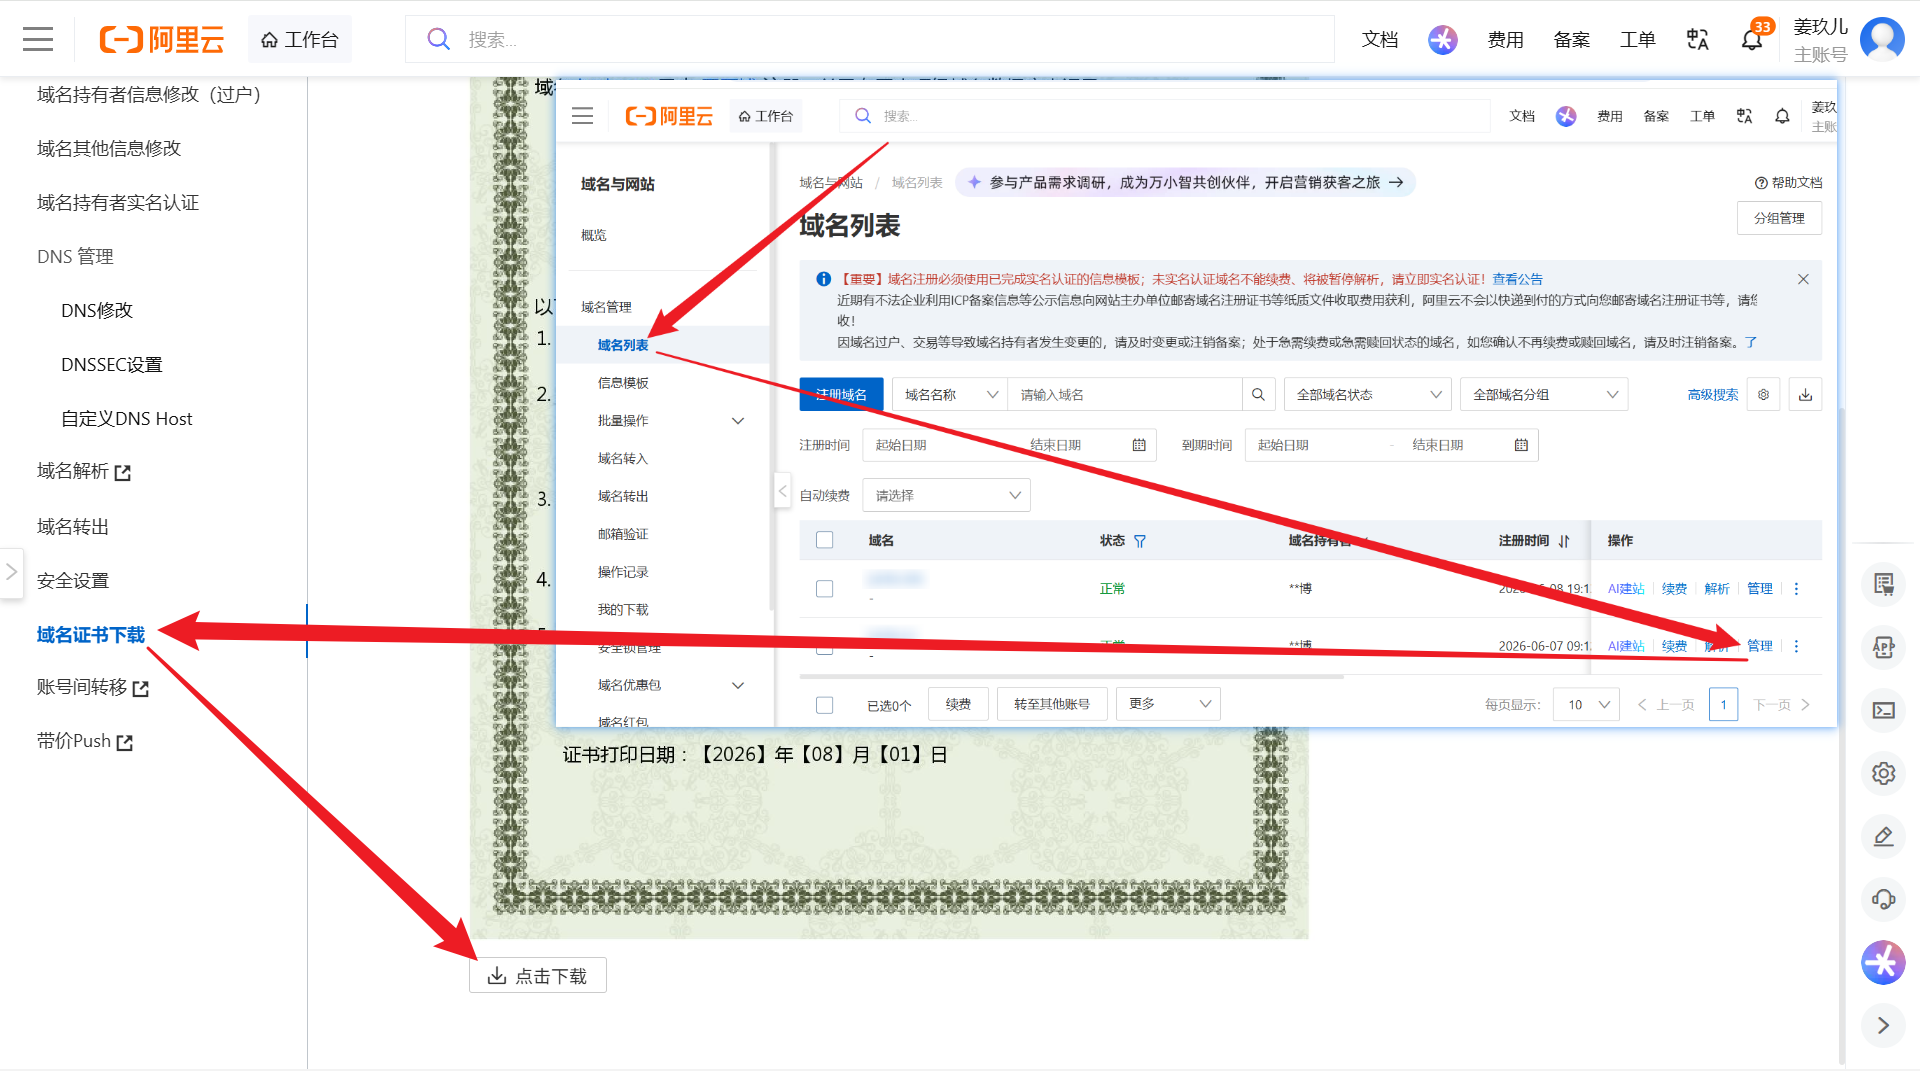Image resolution: width=1920 pixels, height=1071 pixels.
Task: Open the colorful AI assistant icon in the right floating bar
Action: 1884,962
